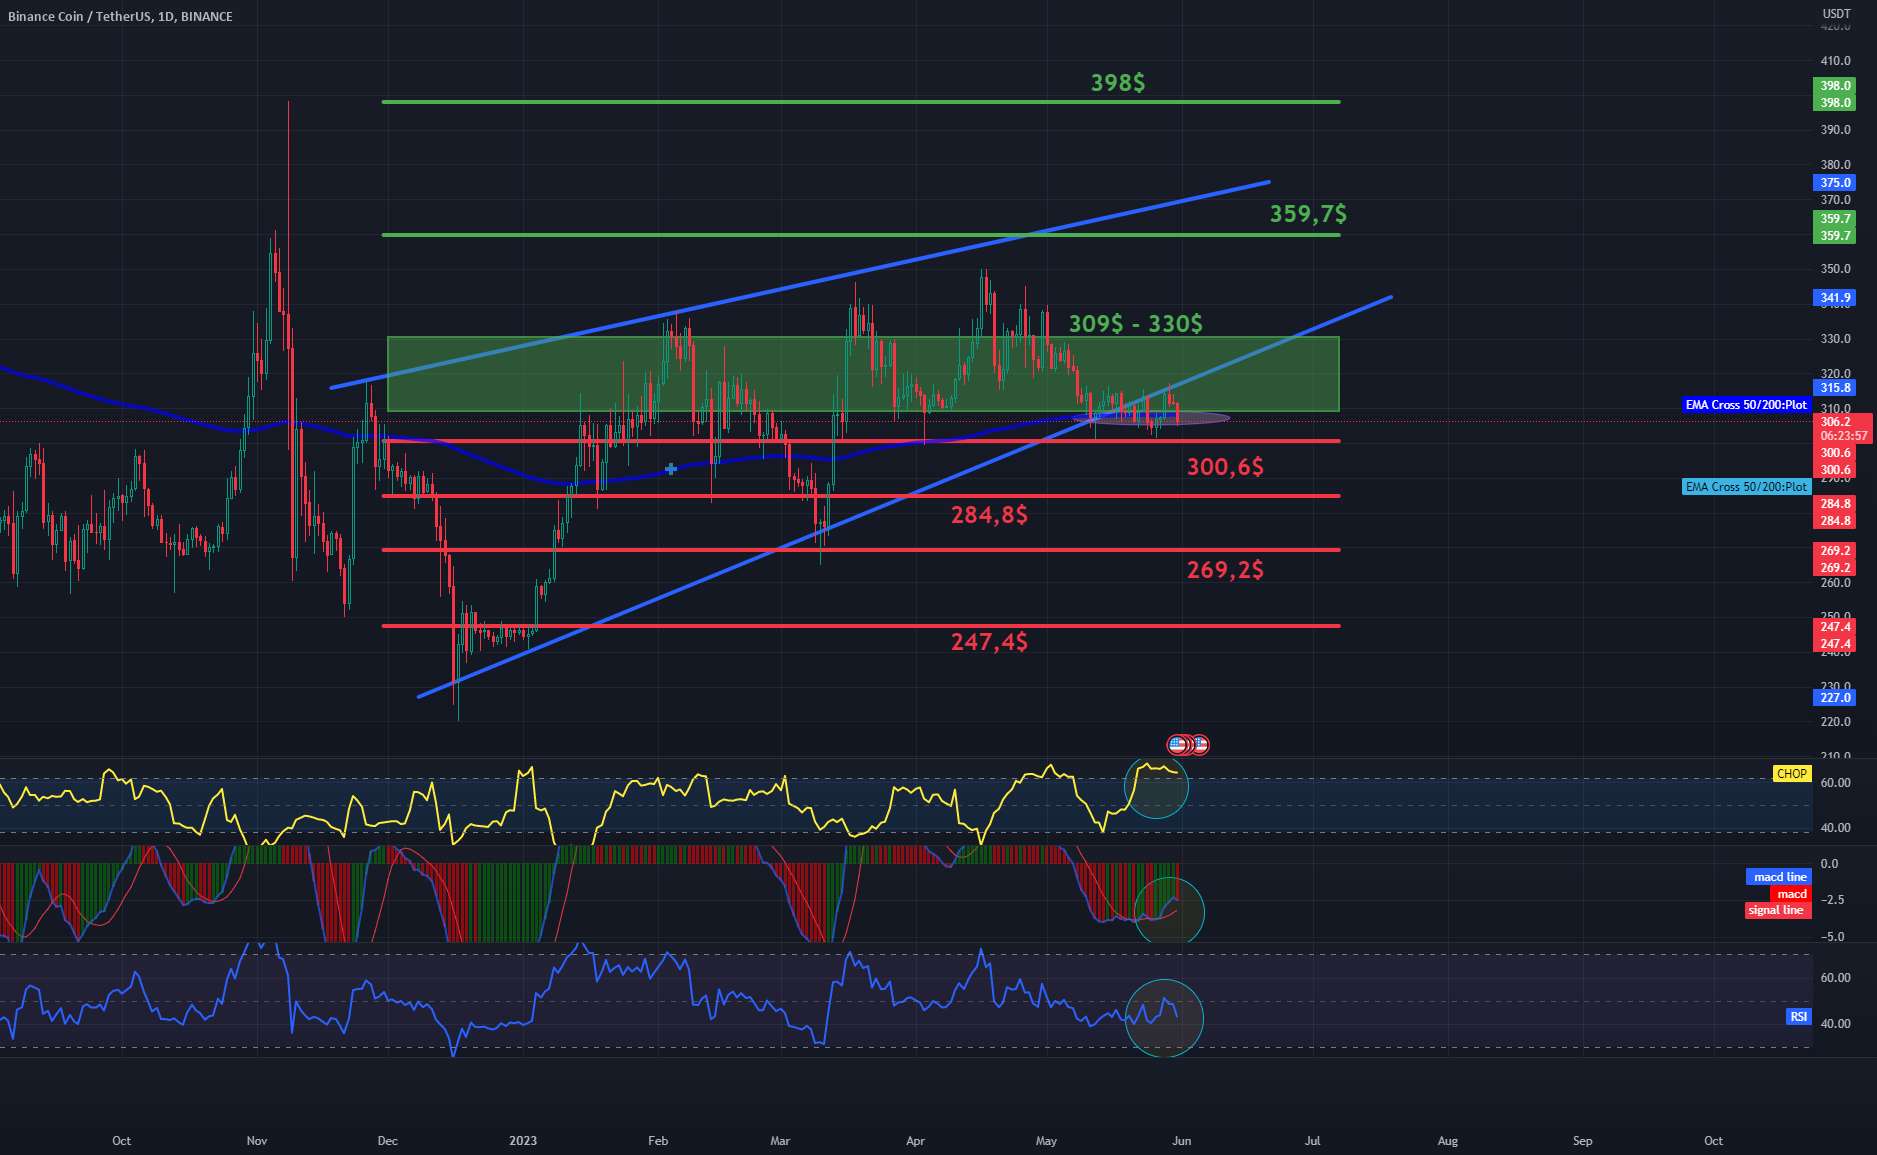Click the Jun label on time axis
The height and width of the screenshot is (1155, 1877).
1181,1141
